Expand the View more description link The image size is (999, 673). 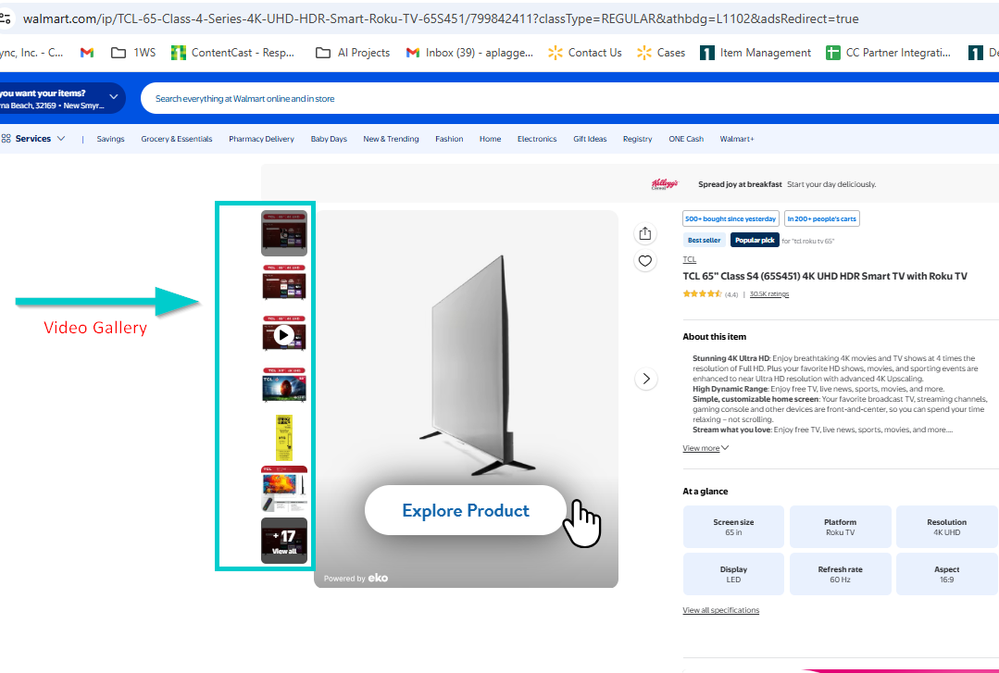click(x=706, y=448)
